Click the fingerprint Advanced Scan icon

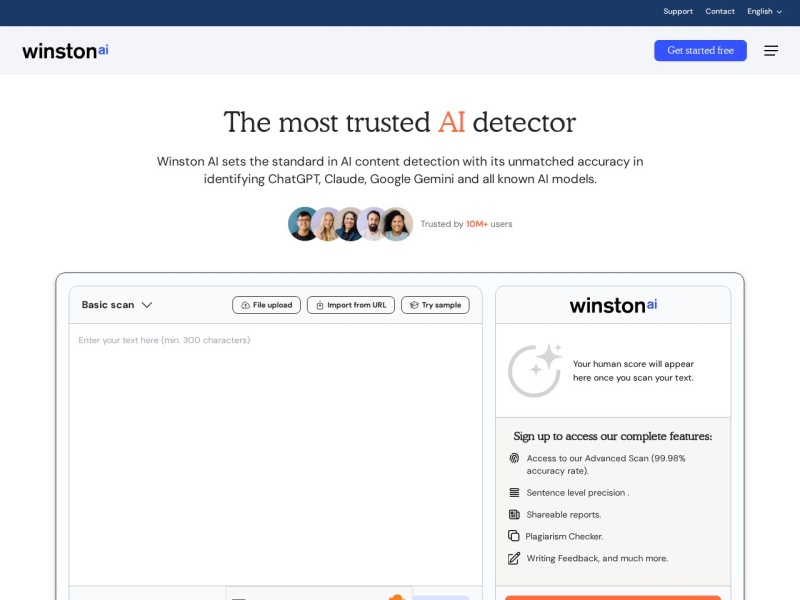[x=514, y=458]
